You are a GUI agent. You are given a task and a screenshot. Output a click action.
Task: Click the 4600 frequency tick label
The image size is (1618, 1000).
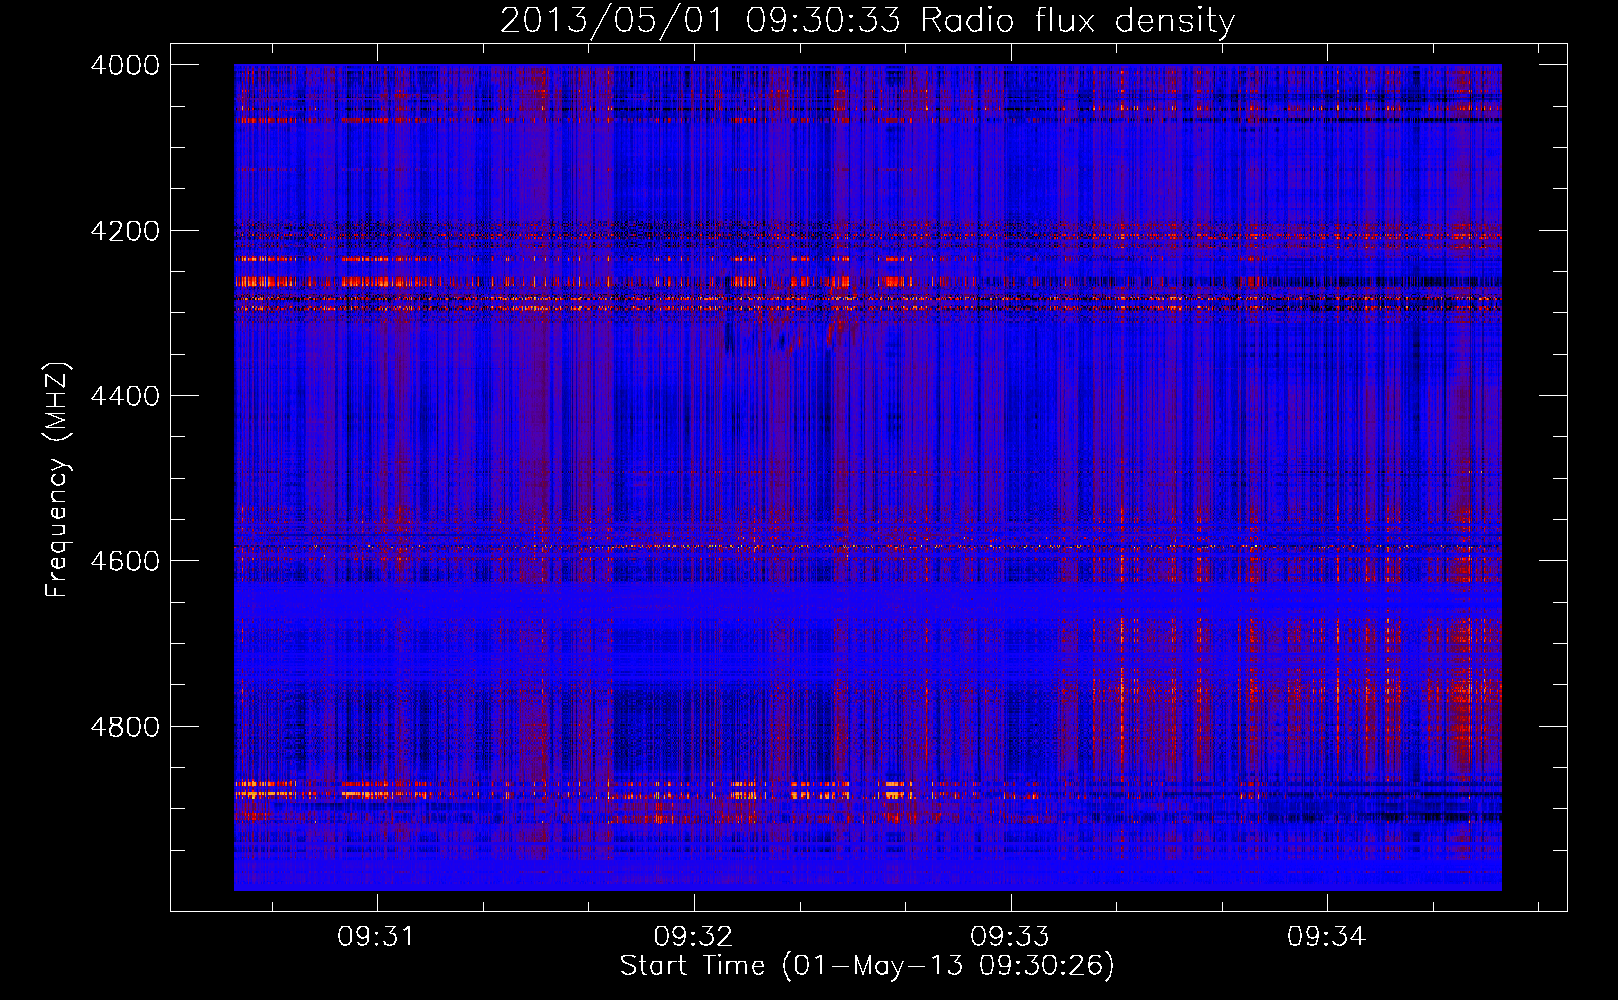tap(125, 561)
